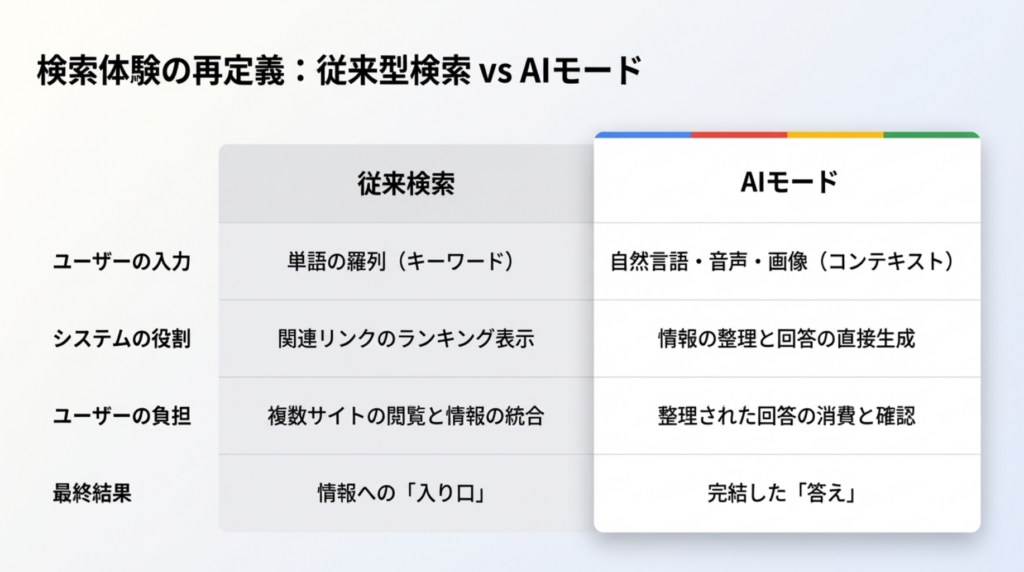Select the ユーザーの入力 row label
1024x572 pixels.
(122, 262)
